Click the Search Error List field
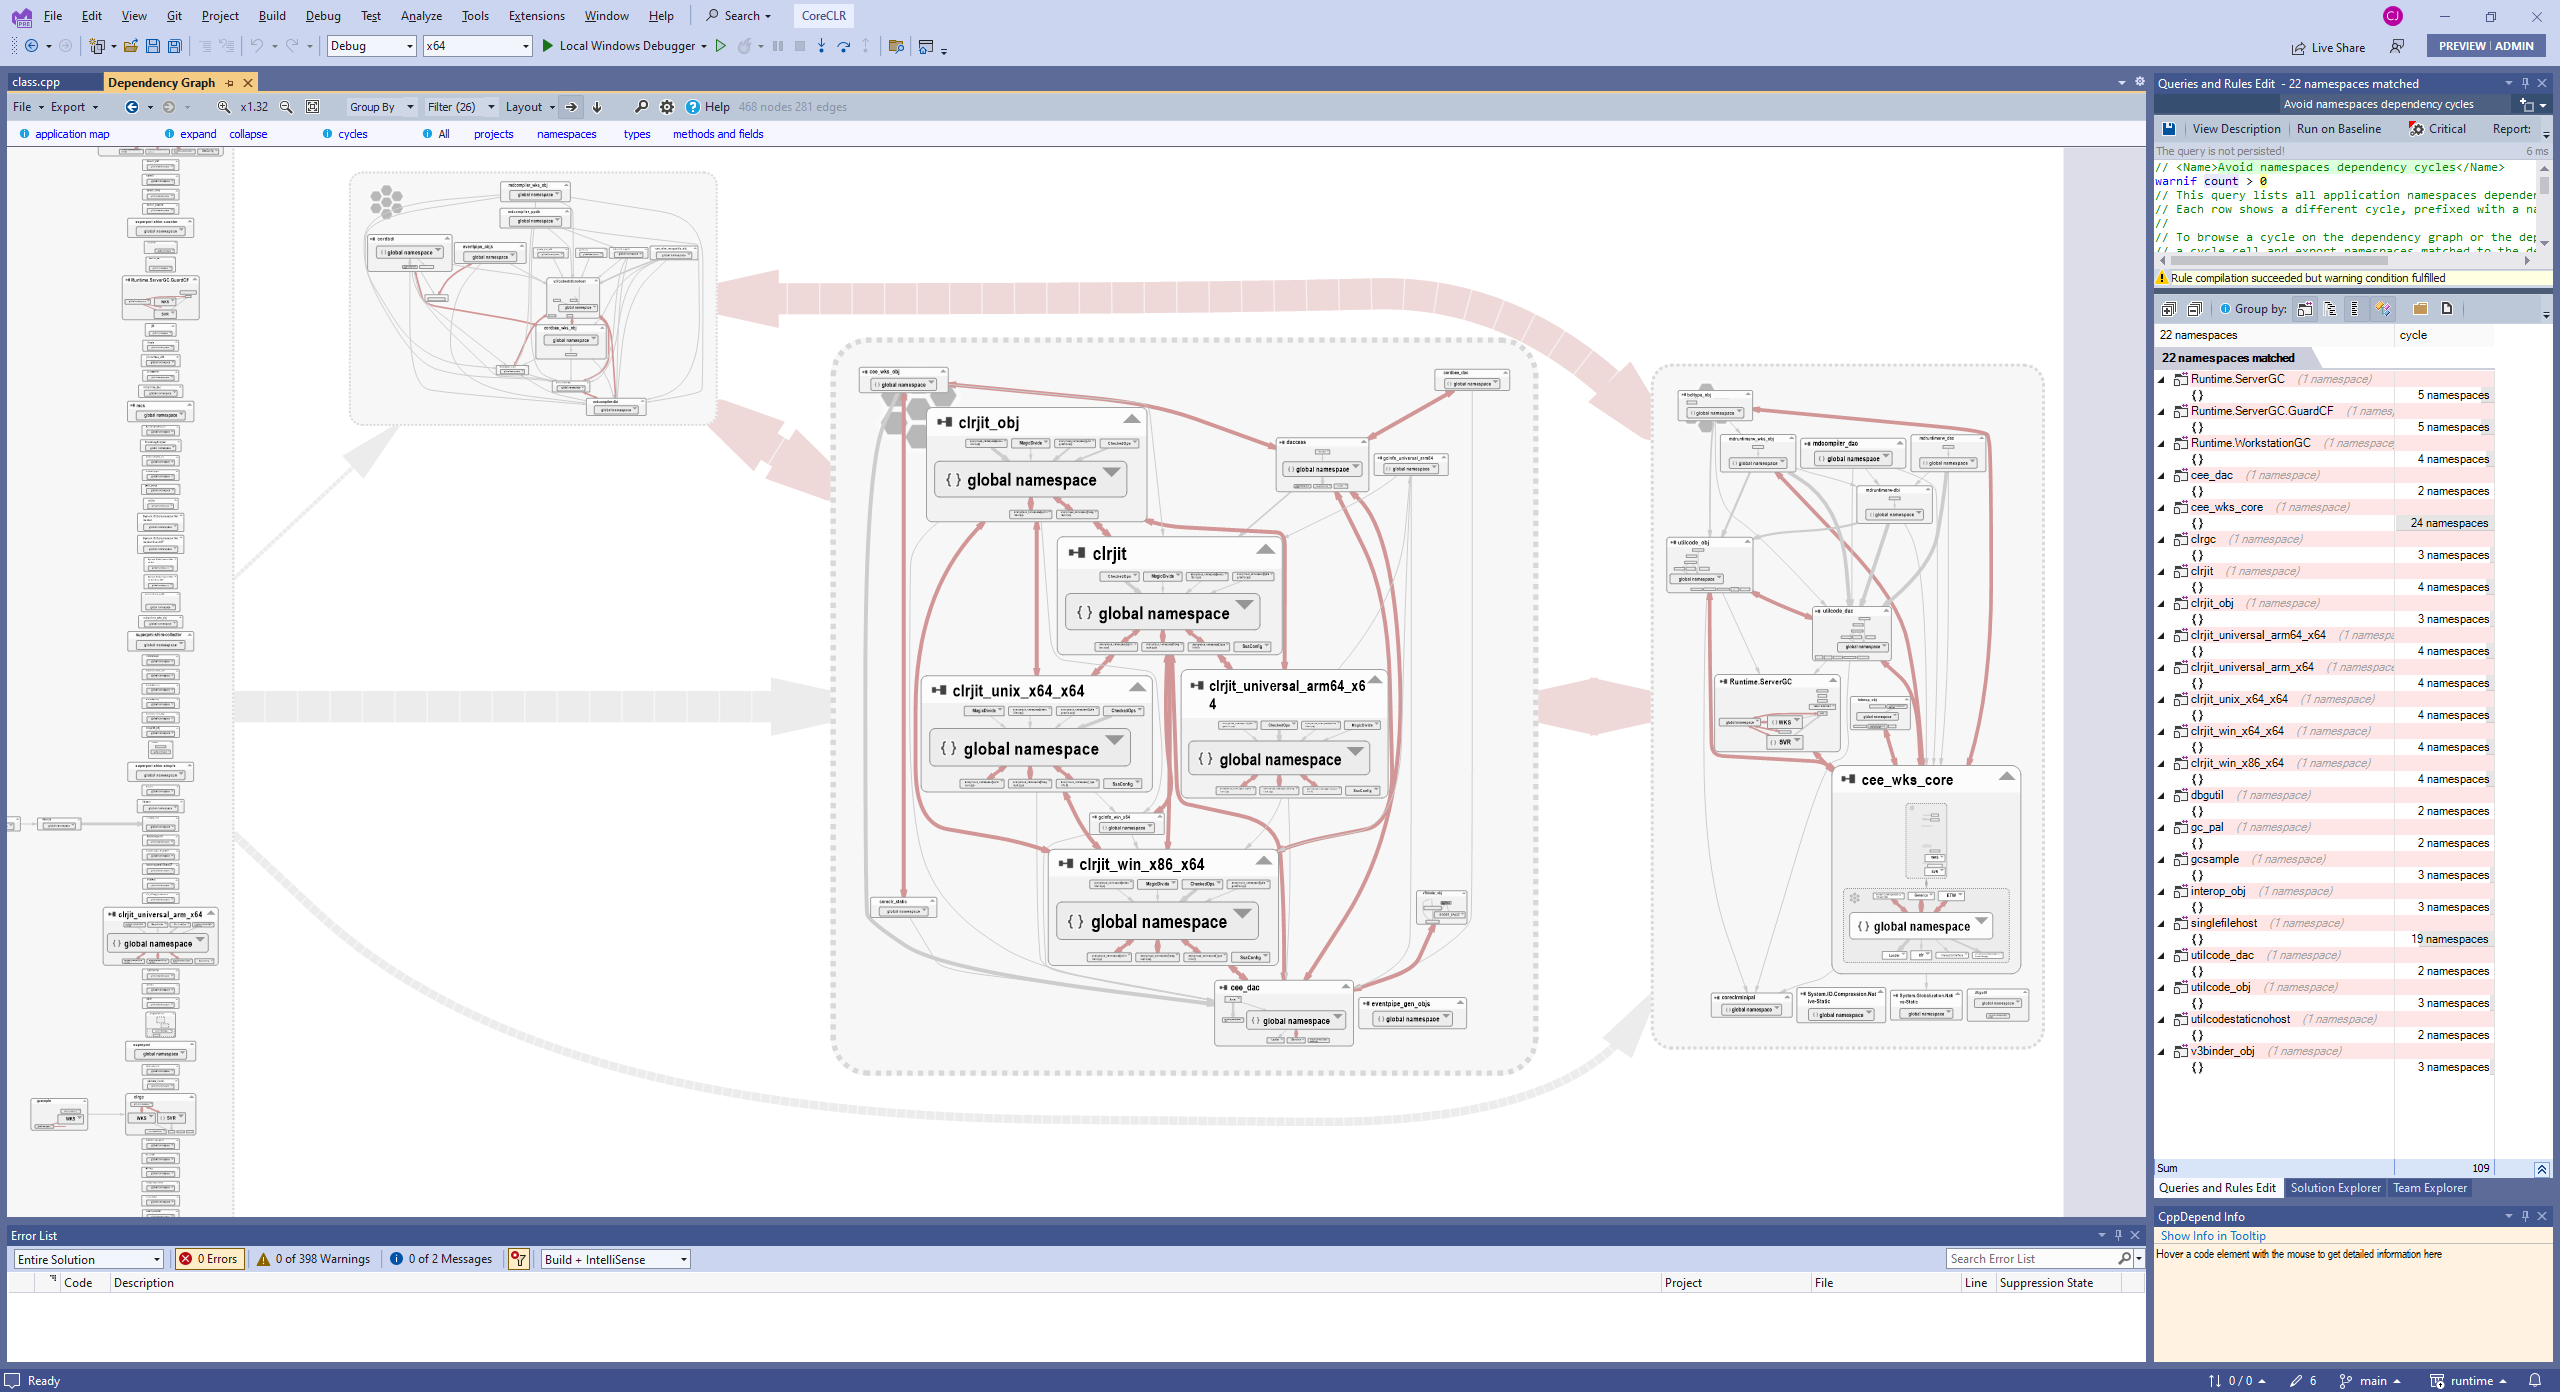This screenshot has height=1392, width=2560. 2034,1259
